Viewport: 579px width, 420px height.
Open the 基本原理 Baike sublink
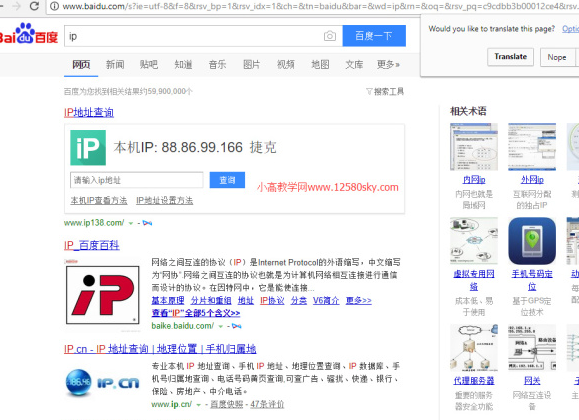click(168, 301)
